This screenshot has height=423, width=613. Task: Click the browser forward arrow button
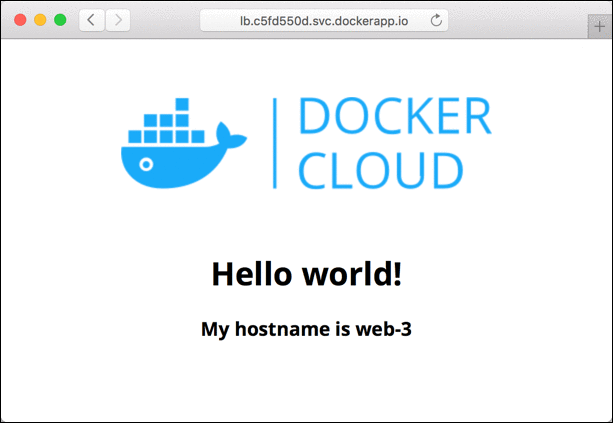[x=118, y=20]
